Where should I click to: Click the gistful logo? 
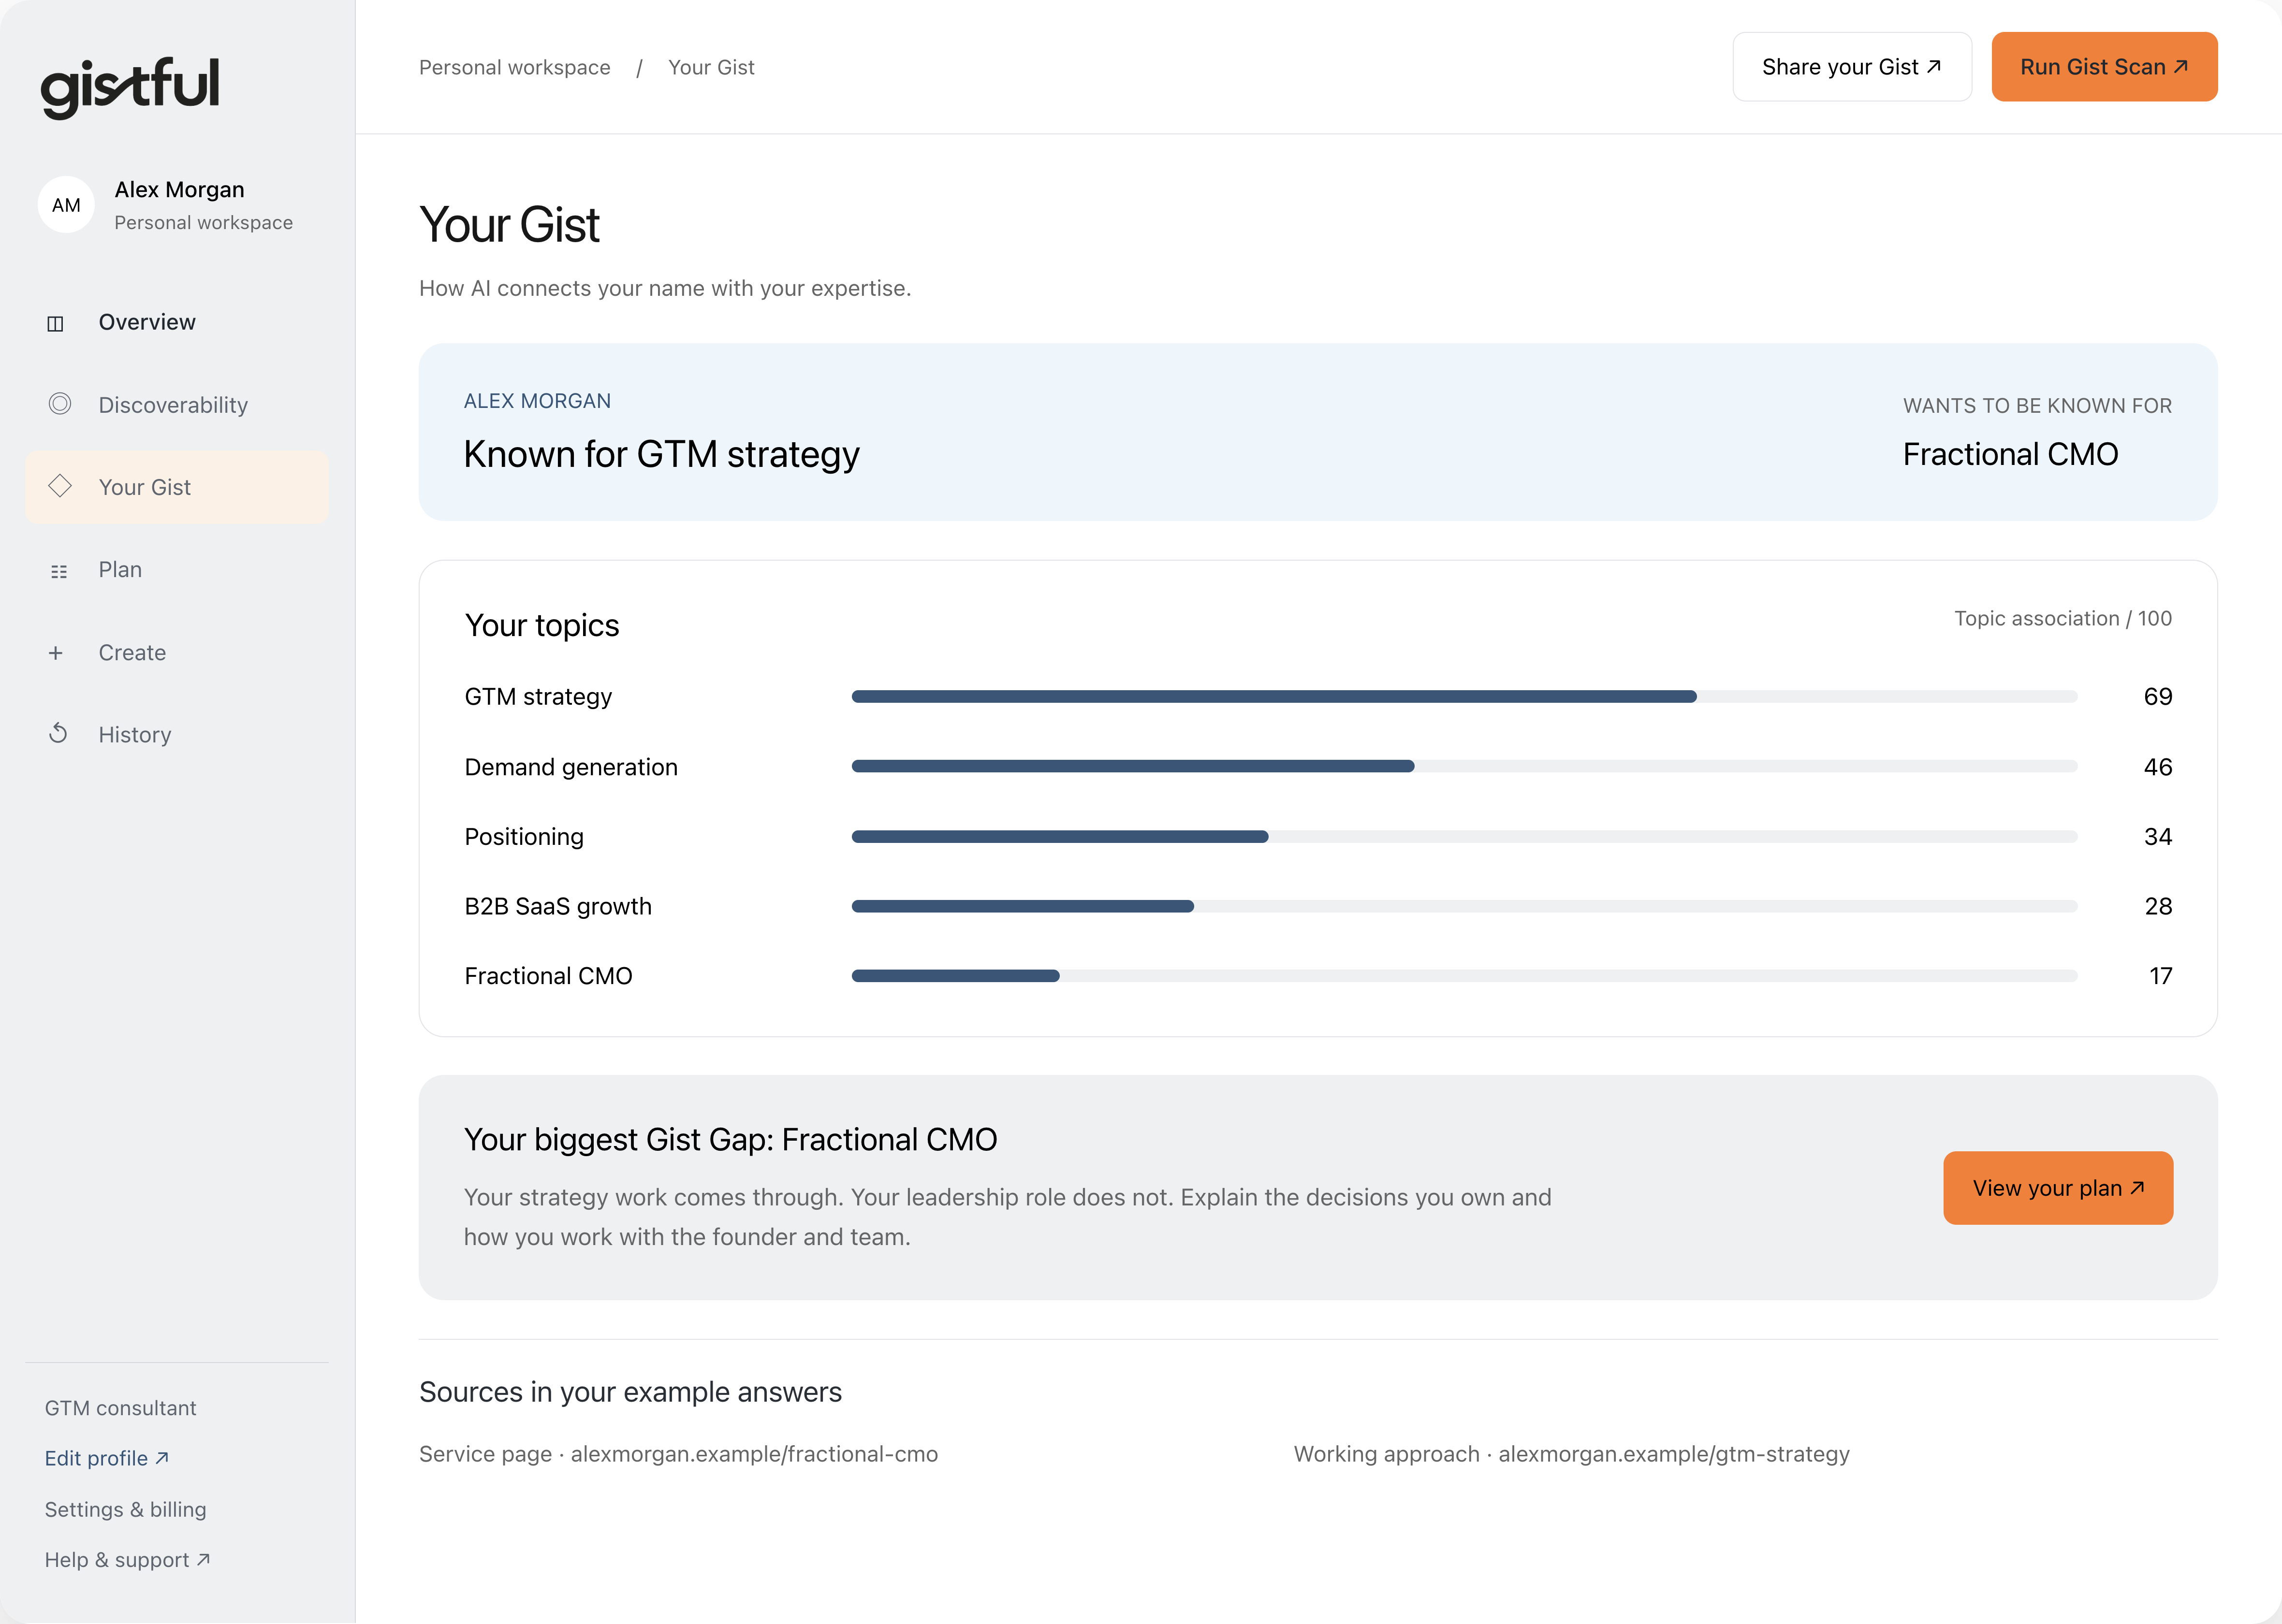(x=130, y=88)
